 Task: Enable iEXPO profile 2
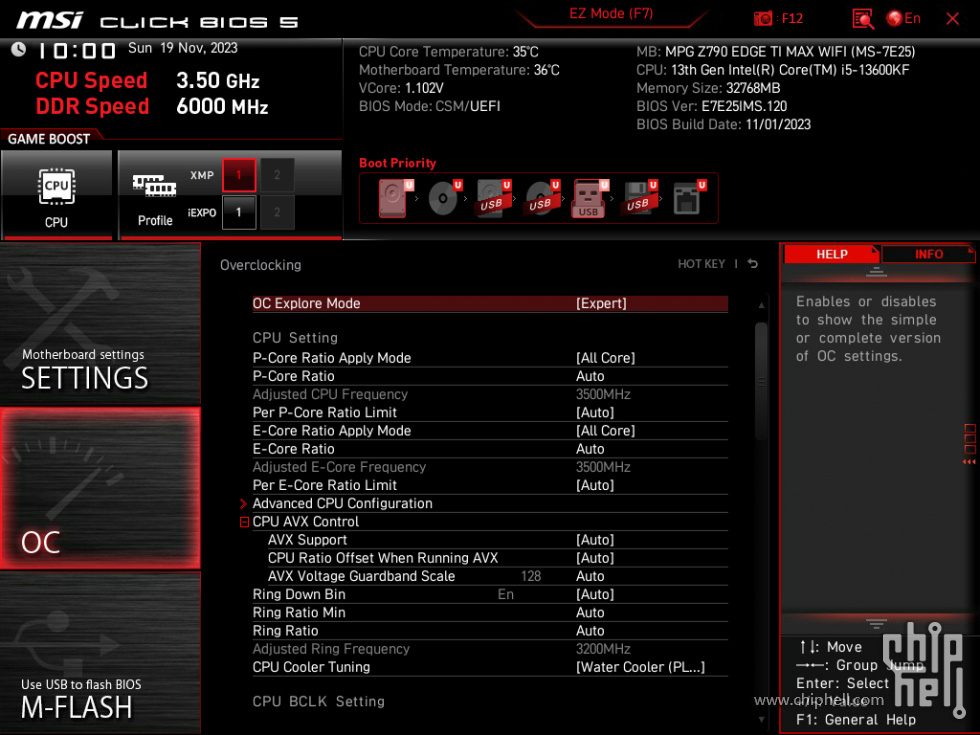pos(277,212)
